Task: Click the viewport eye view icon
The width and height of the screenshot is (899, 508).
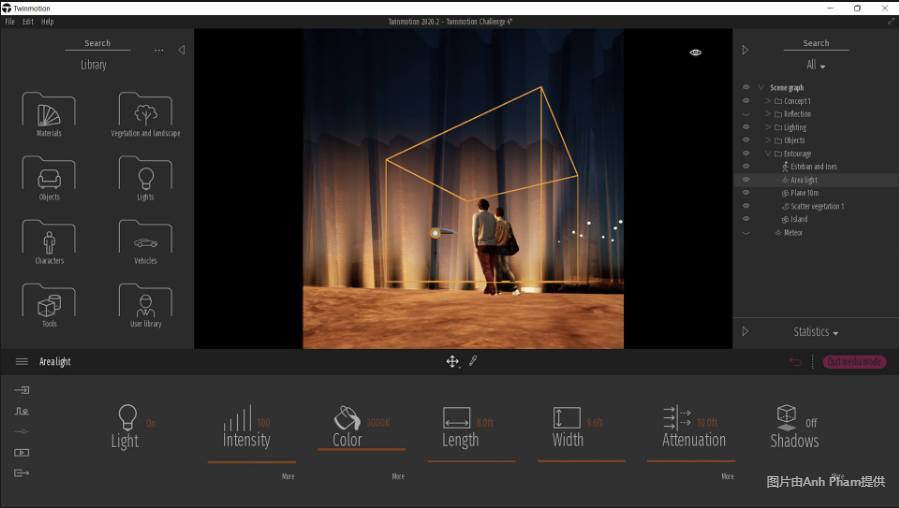Action: pyautogui.click(x=695, y=52)
